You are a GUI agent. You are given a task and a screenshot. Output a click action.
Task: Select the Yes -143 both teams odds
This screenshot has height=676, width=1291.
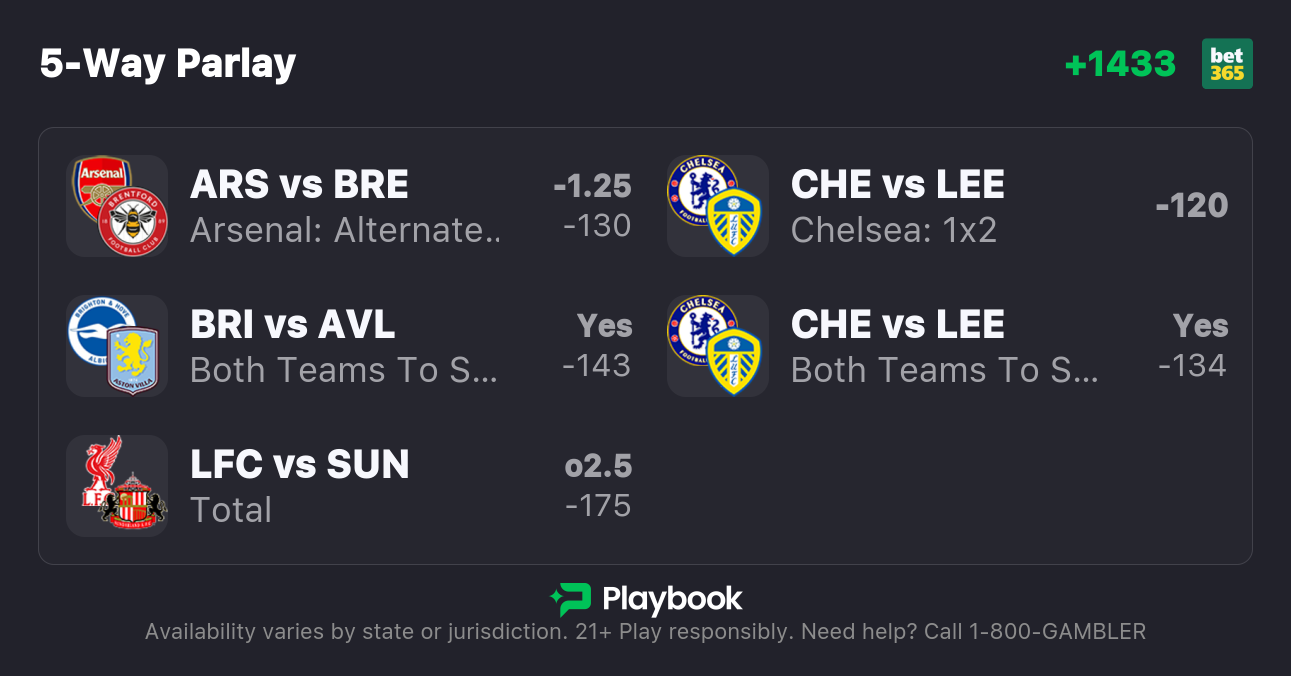click(x=597, y=346)
